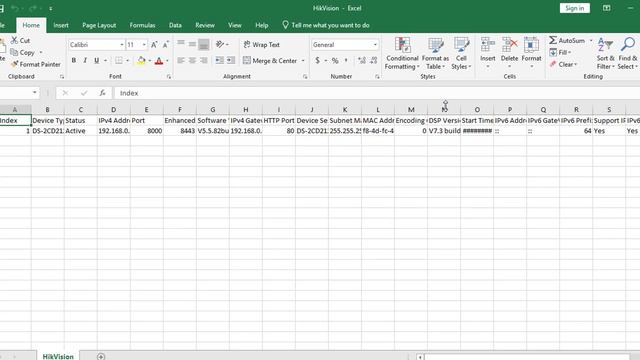
Task: Open the Clear menu in Editing
Action: tap(563, 64)
